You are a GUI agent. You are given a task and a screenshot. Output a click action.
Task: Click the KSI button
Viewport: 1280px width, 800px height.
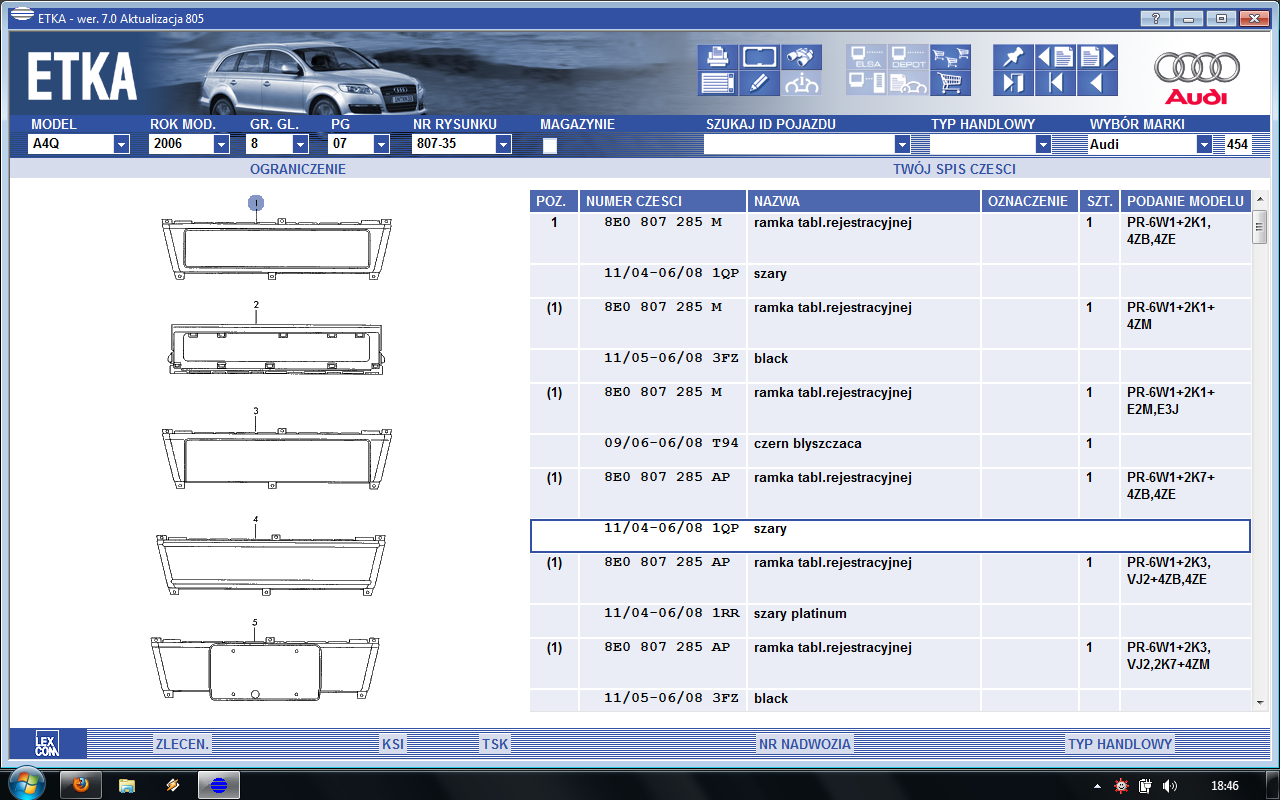click(393, 744)
